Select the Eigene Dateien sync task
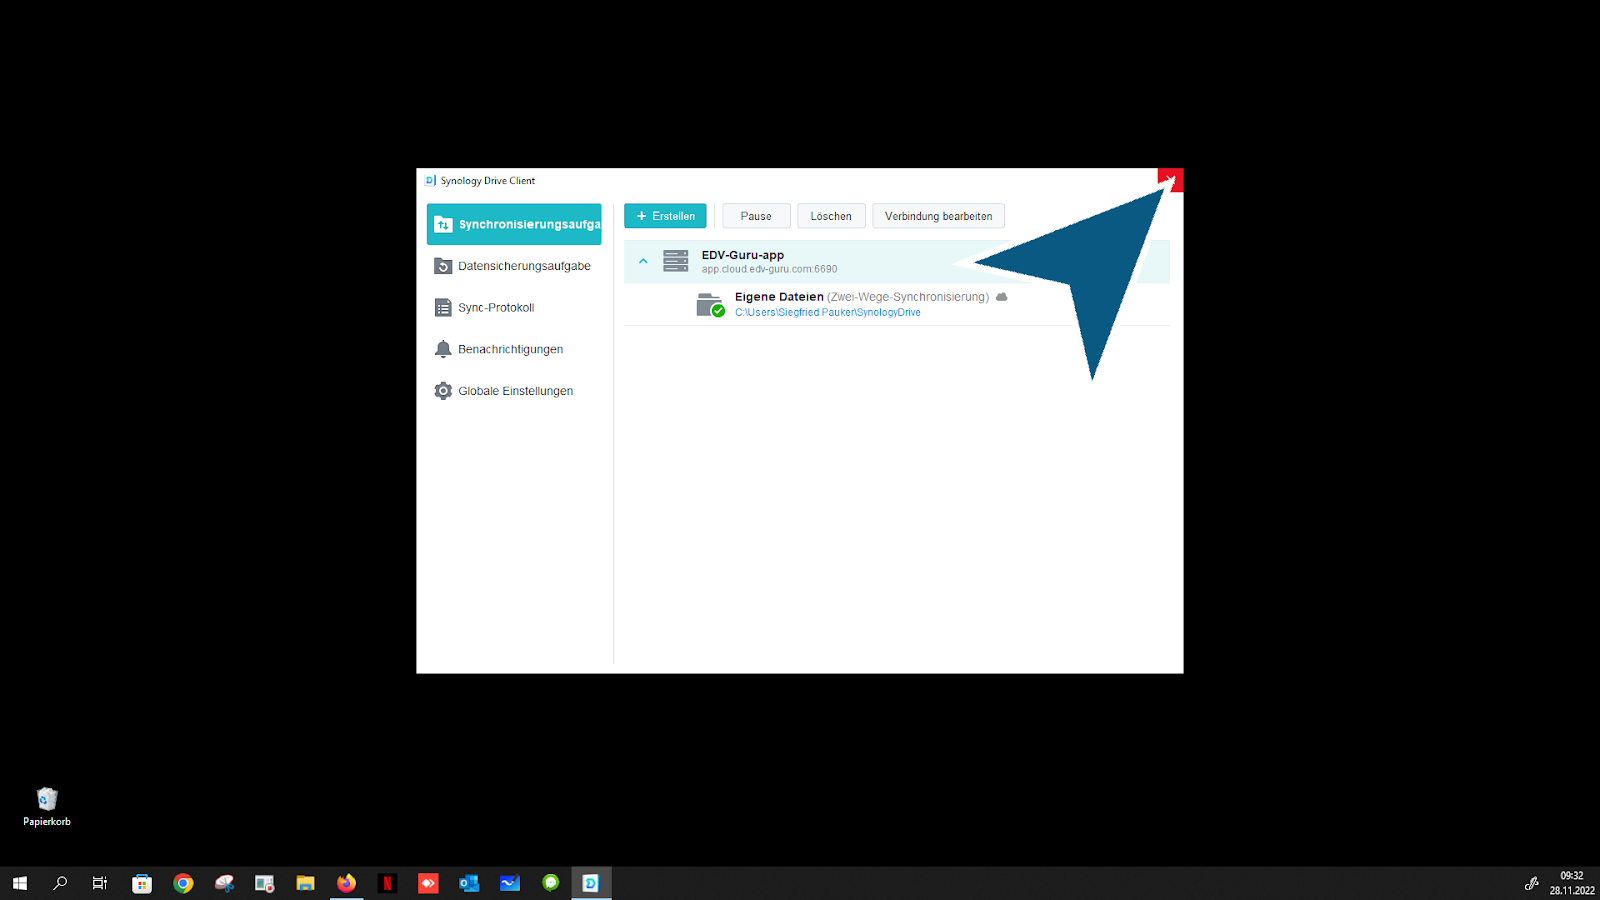 [x=896, y=304]
